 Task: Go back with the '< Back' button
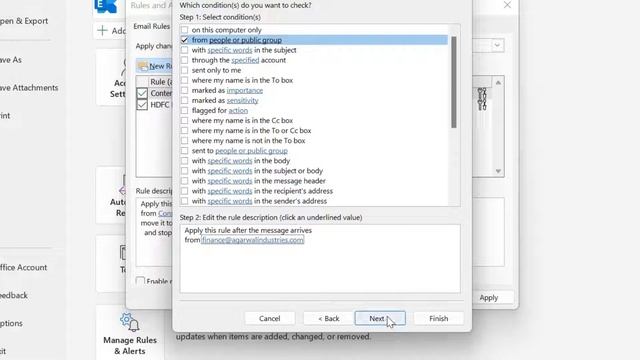click(329, 318)
